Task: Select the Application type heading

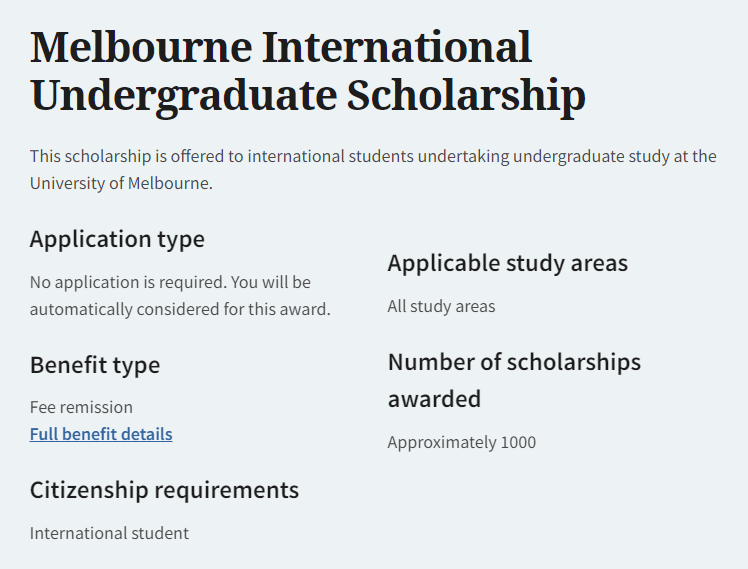Action: [x=117, y=239]
